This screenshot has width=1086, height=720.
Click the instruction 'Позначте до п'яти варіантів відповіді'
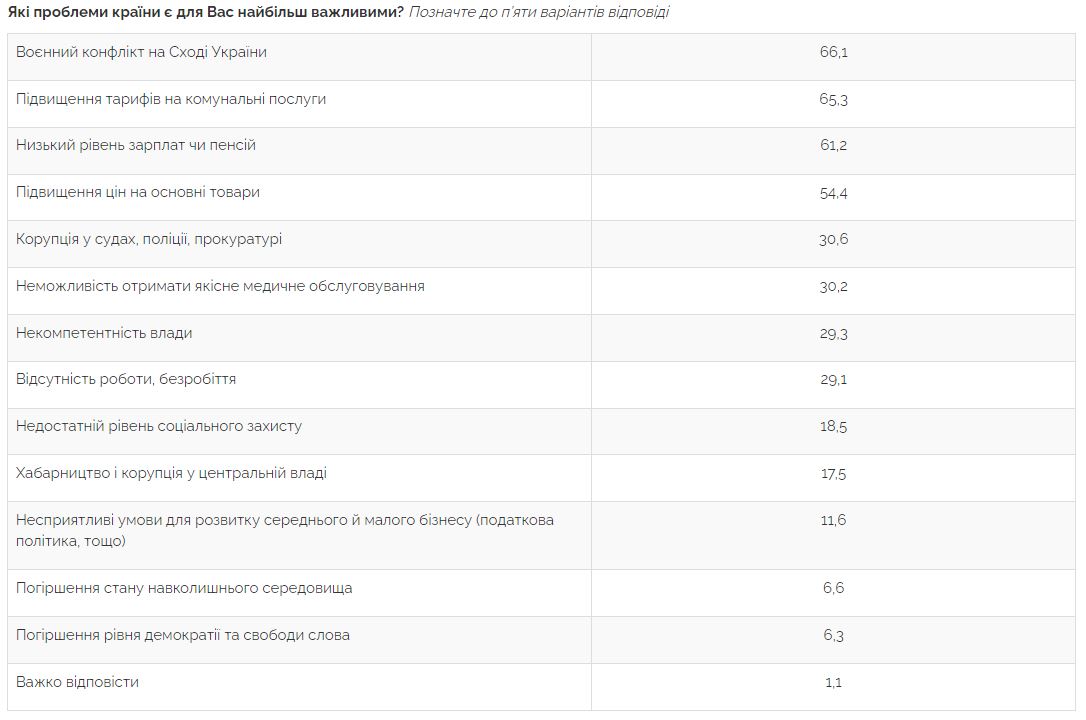538,12
